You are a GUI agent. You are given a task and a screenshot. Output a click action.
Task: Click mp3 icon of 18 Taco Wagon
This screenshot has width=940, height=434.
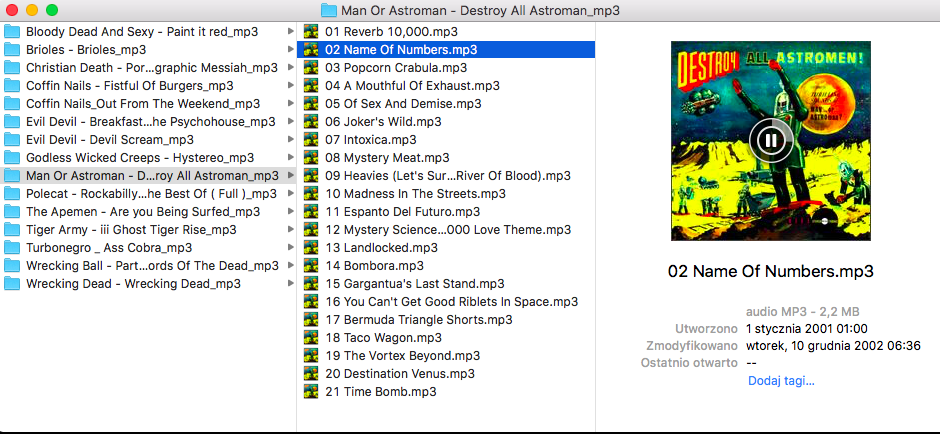311,337
